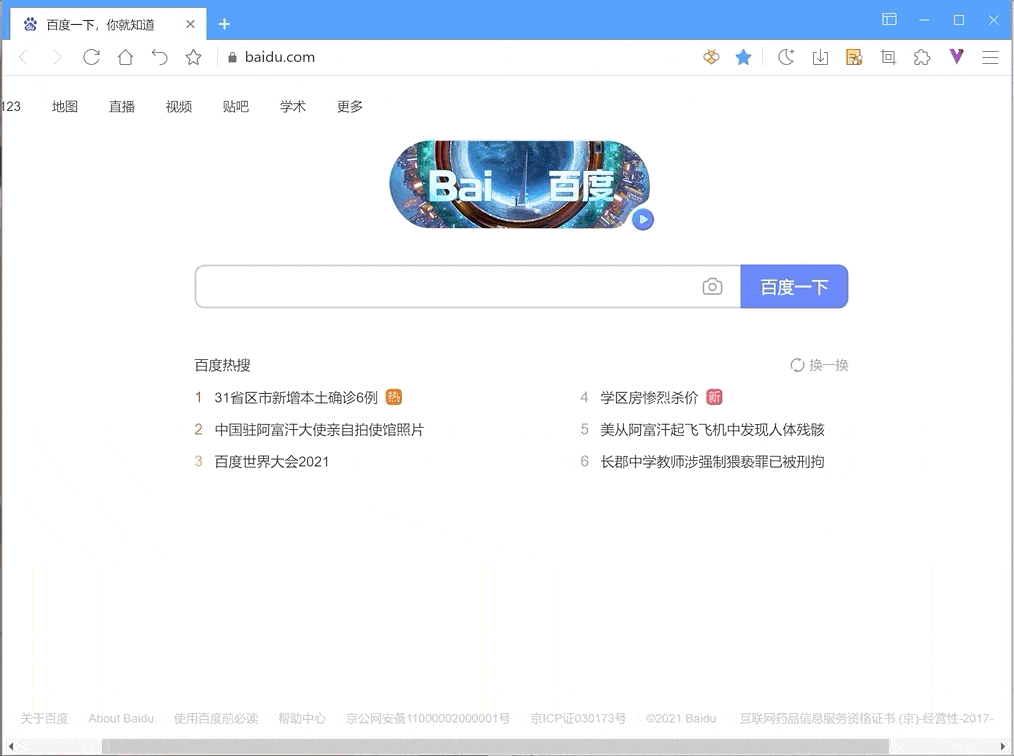Screen dimensions: 1014x756
Task: Open the browser hamburger menu
Action: [x=990, y=58]
